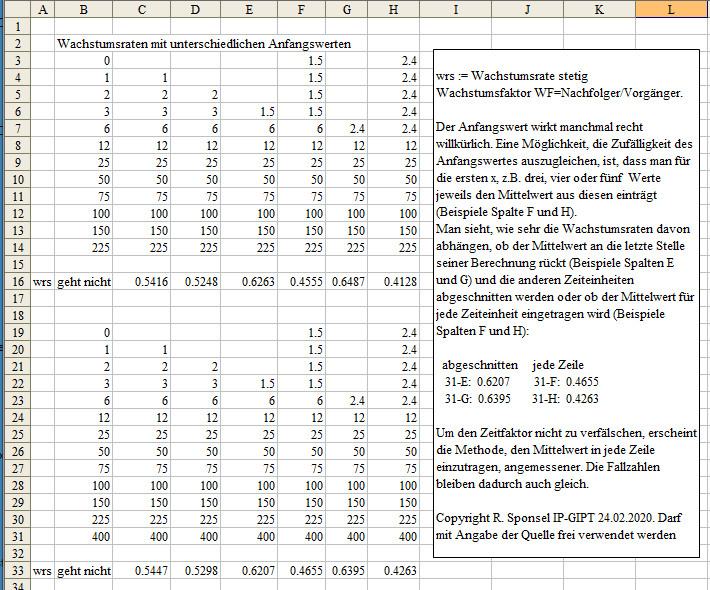Click 'geht nicht' cell in row 33
Image resolution: width=710 pixels, height=590 pixels.
point(84,571)
